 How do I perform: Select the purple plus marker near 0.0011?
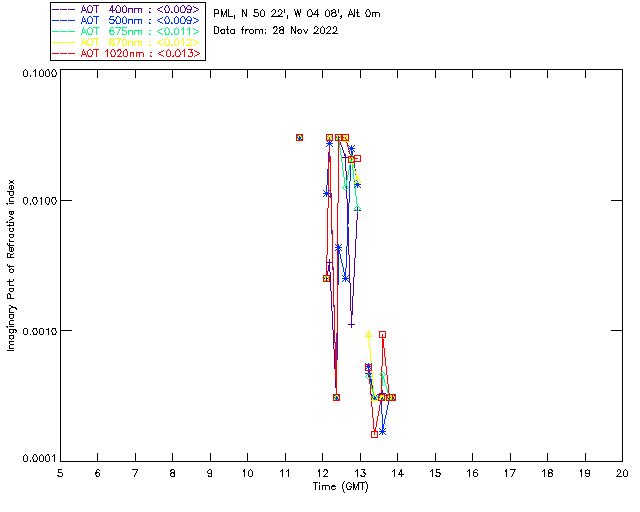(x=351, y=325)
